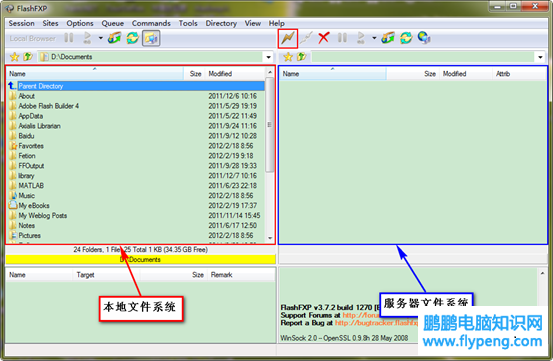Click the left file list vertical scrollbar
Image resolution: width=553 pixels, height=361 pixels.
(x=270, y=155)
